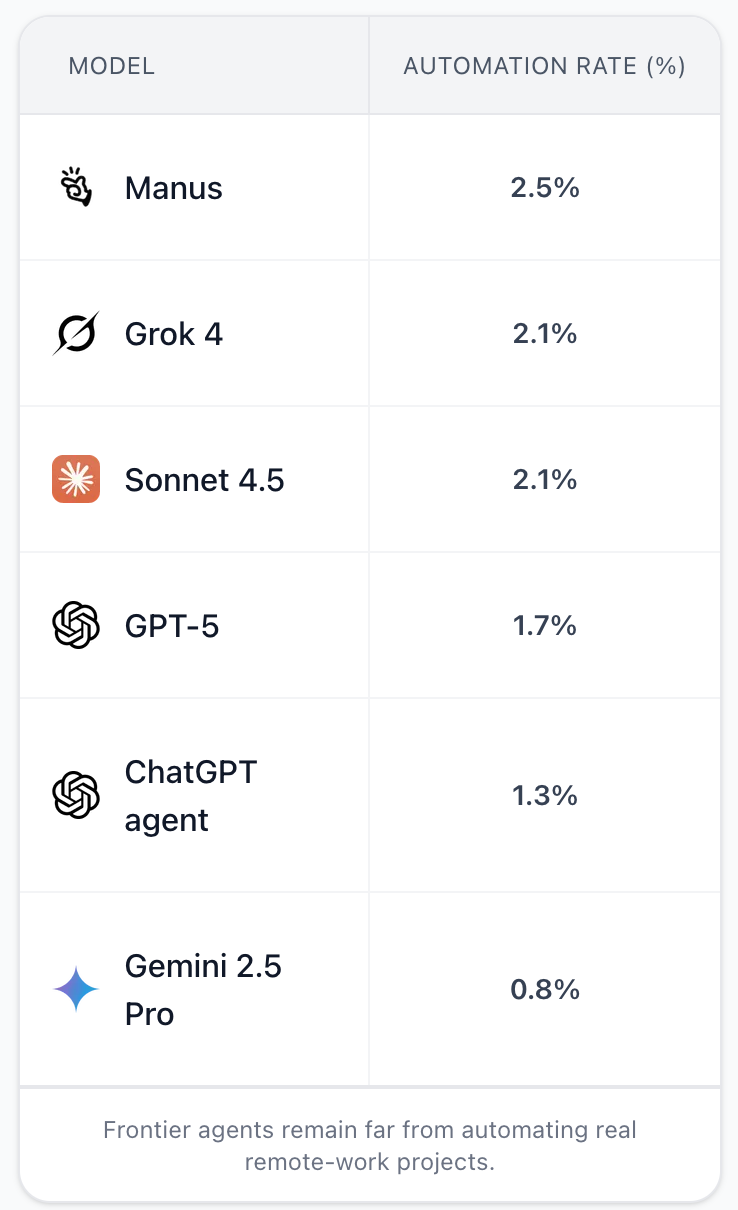The image size is (738, 1210).
Task: Click the ChatGPT agent OpenAI logo
Action: [76, 795]
